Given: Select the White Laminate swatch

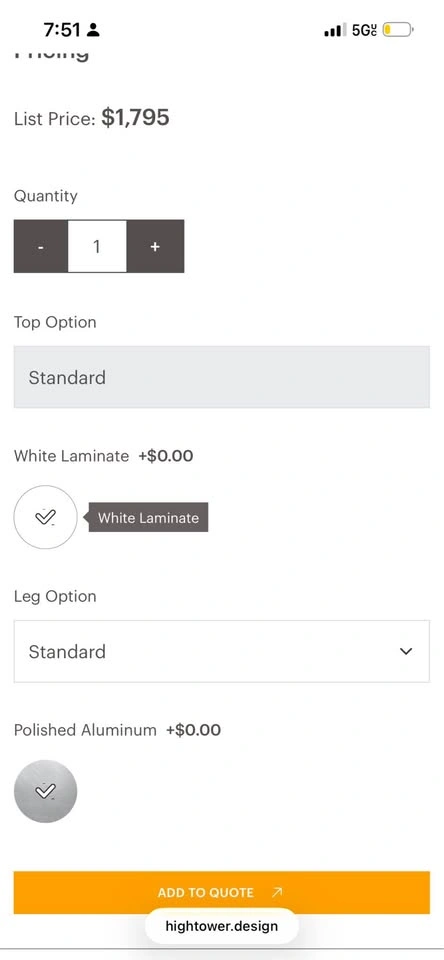Looking at the screenshot, I should click(x=45, y=517).
